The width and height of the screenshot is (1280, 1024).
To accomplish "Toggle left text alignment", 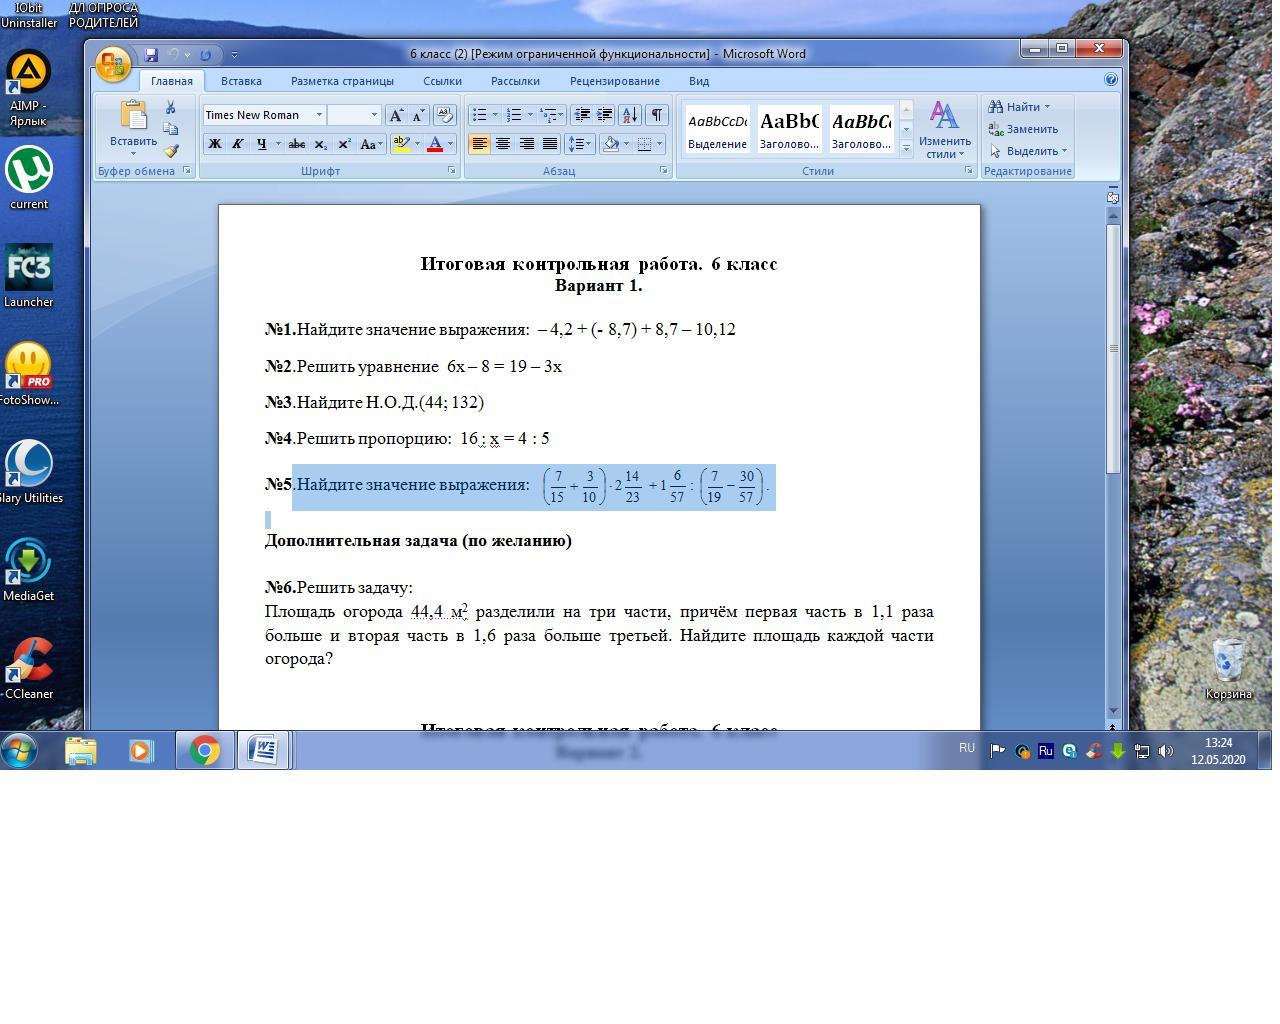I will point(480,144).
